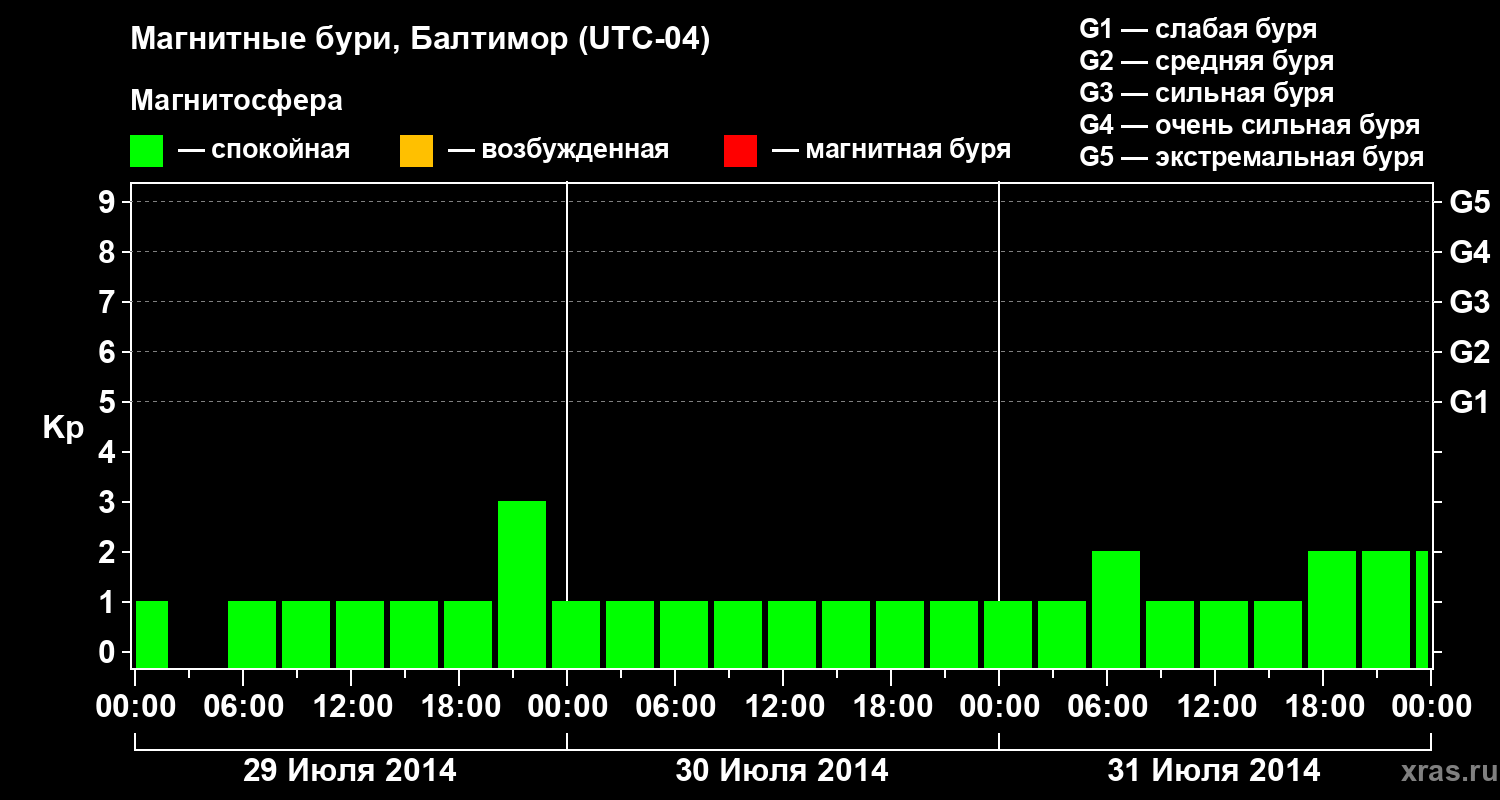Click the Kp 2 bar at 18:00 on 31 July

(x=1332, y=609)
